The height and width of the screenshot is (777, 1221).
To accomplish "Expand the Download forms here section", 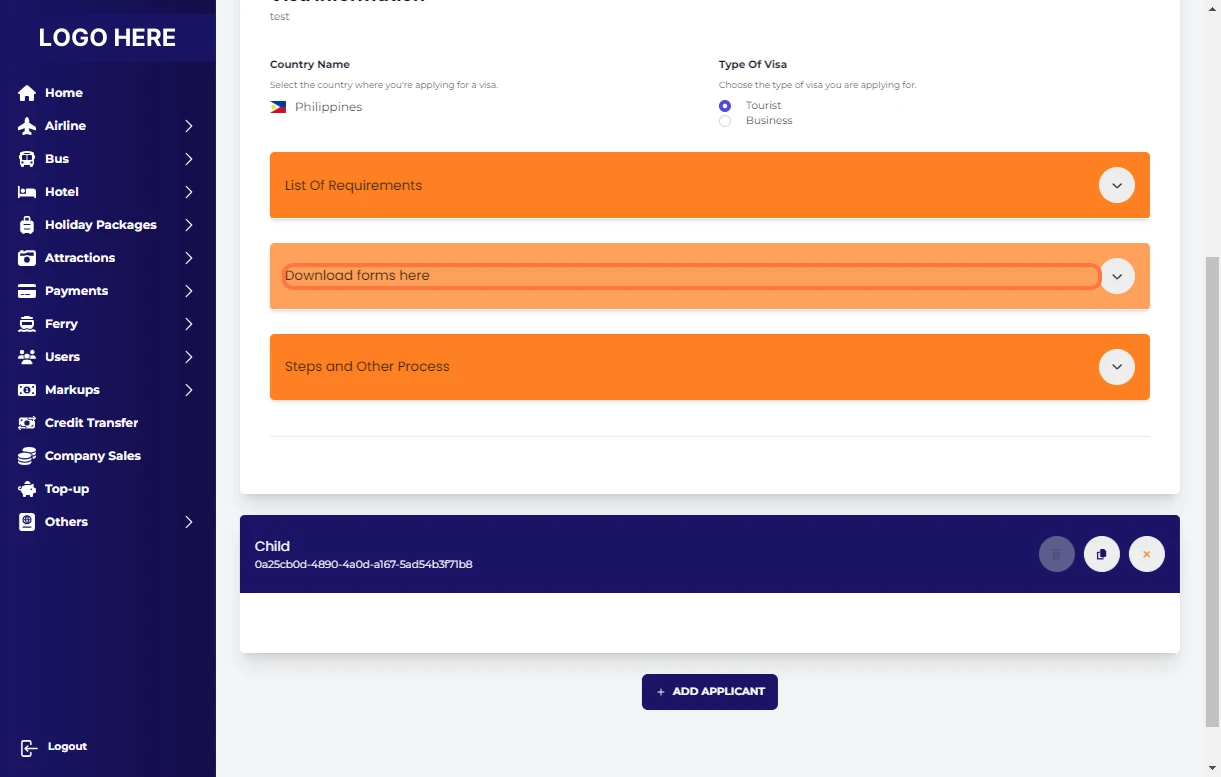I will click(1116, 276).
